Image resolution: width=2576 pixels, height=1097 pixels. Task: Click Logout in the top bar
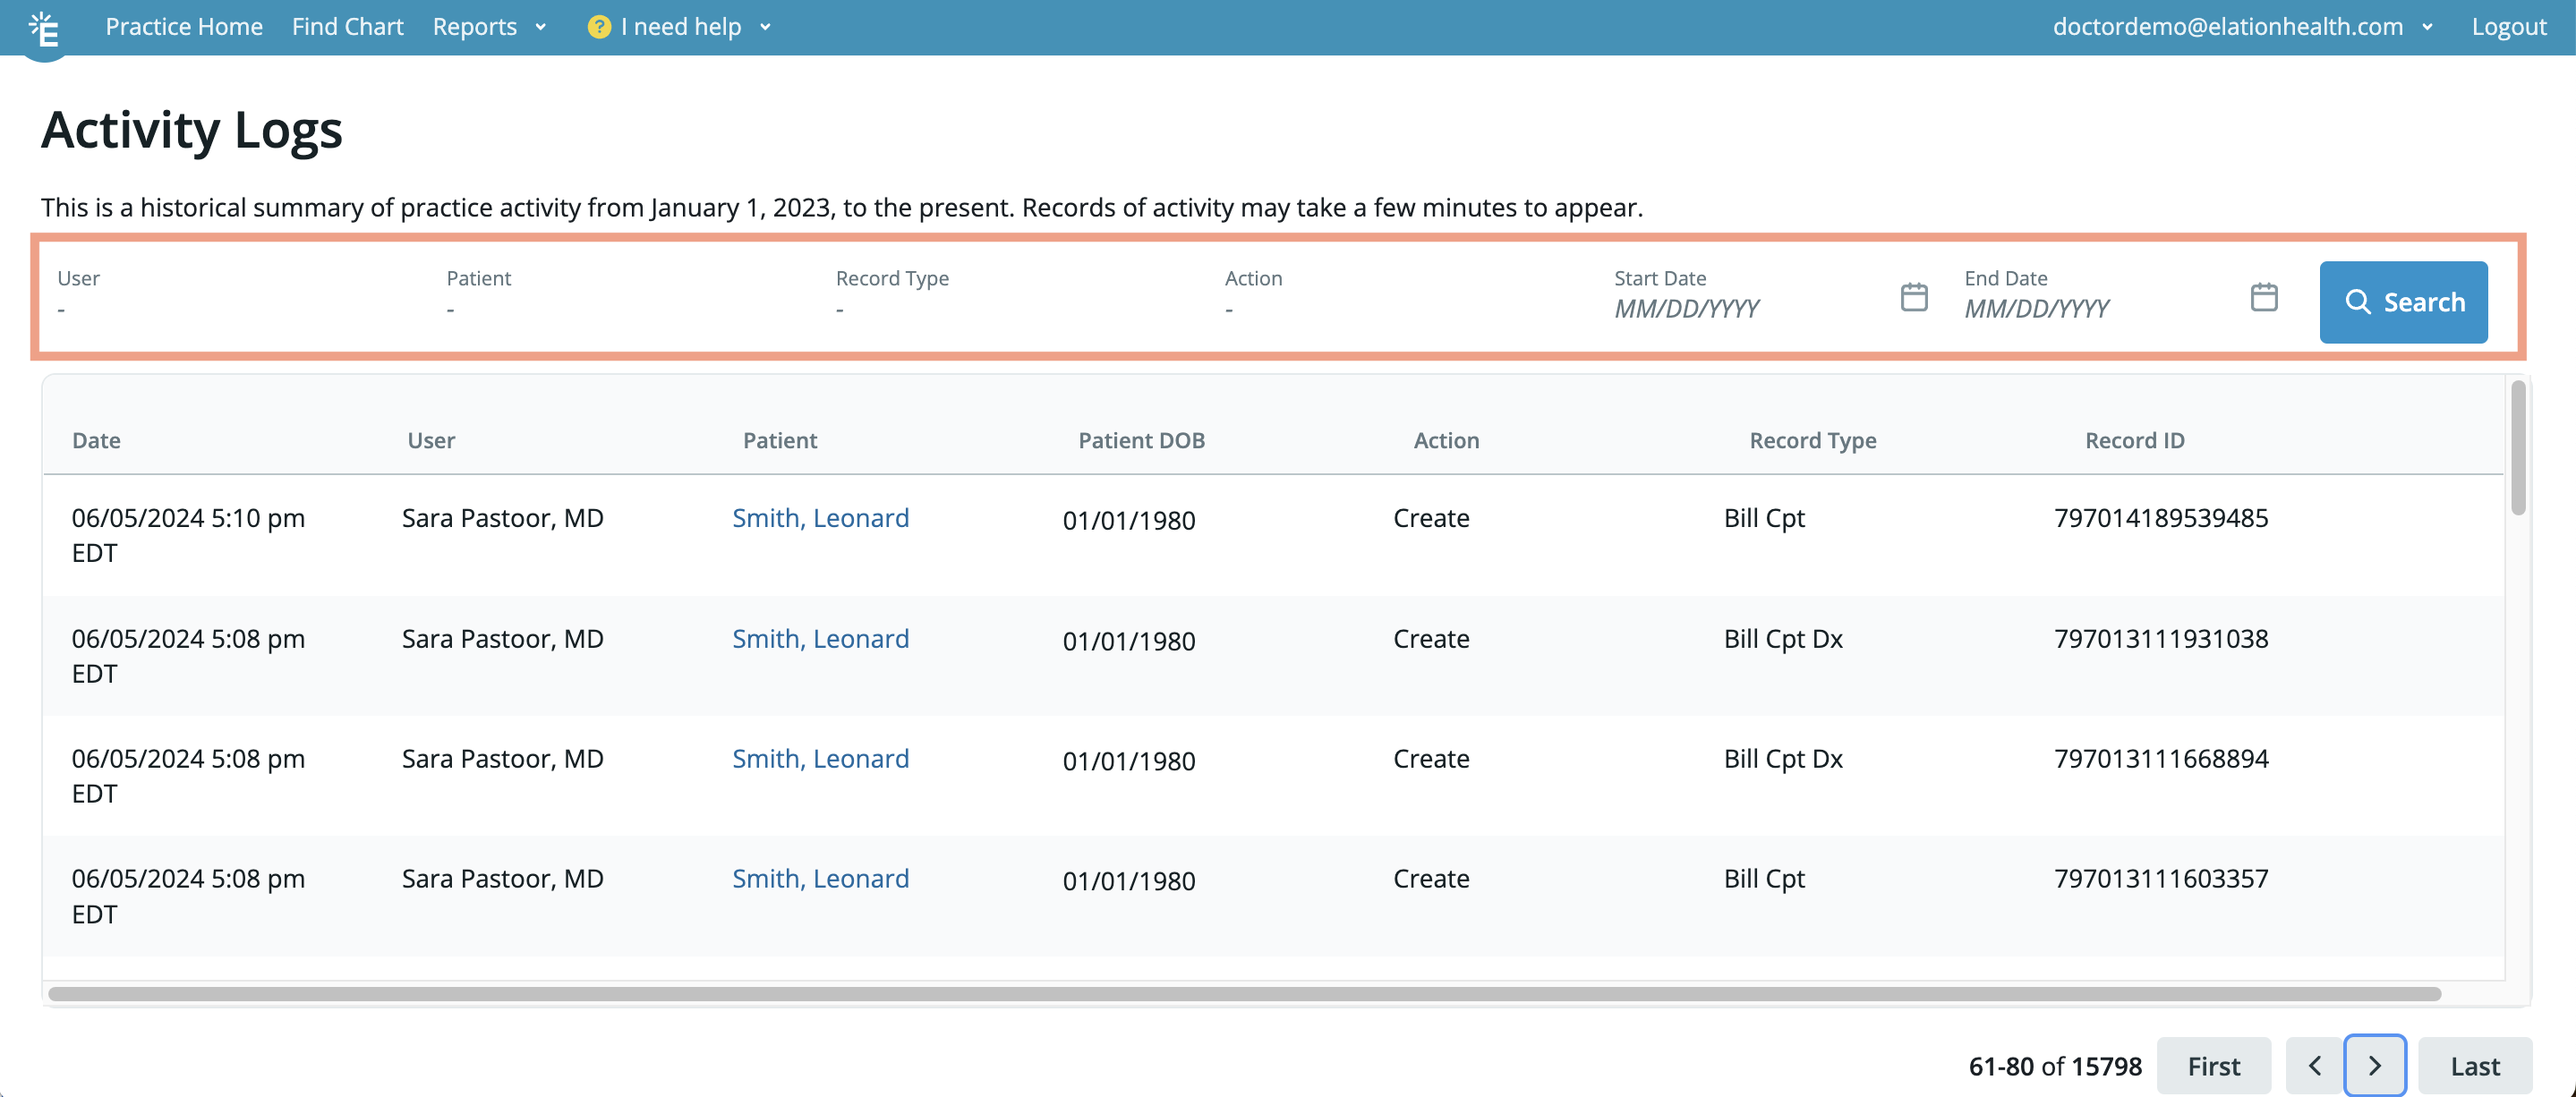click(2508, 27)
